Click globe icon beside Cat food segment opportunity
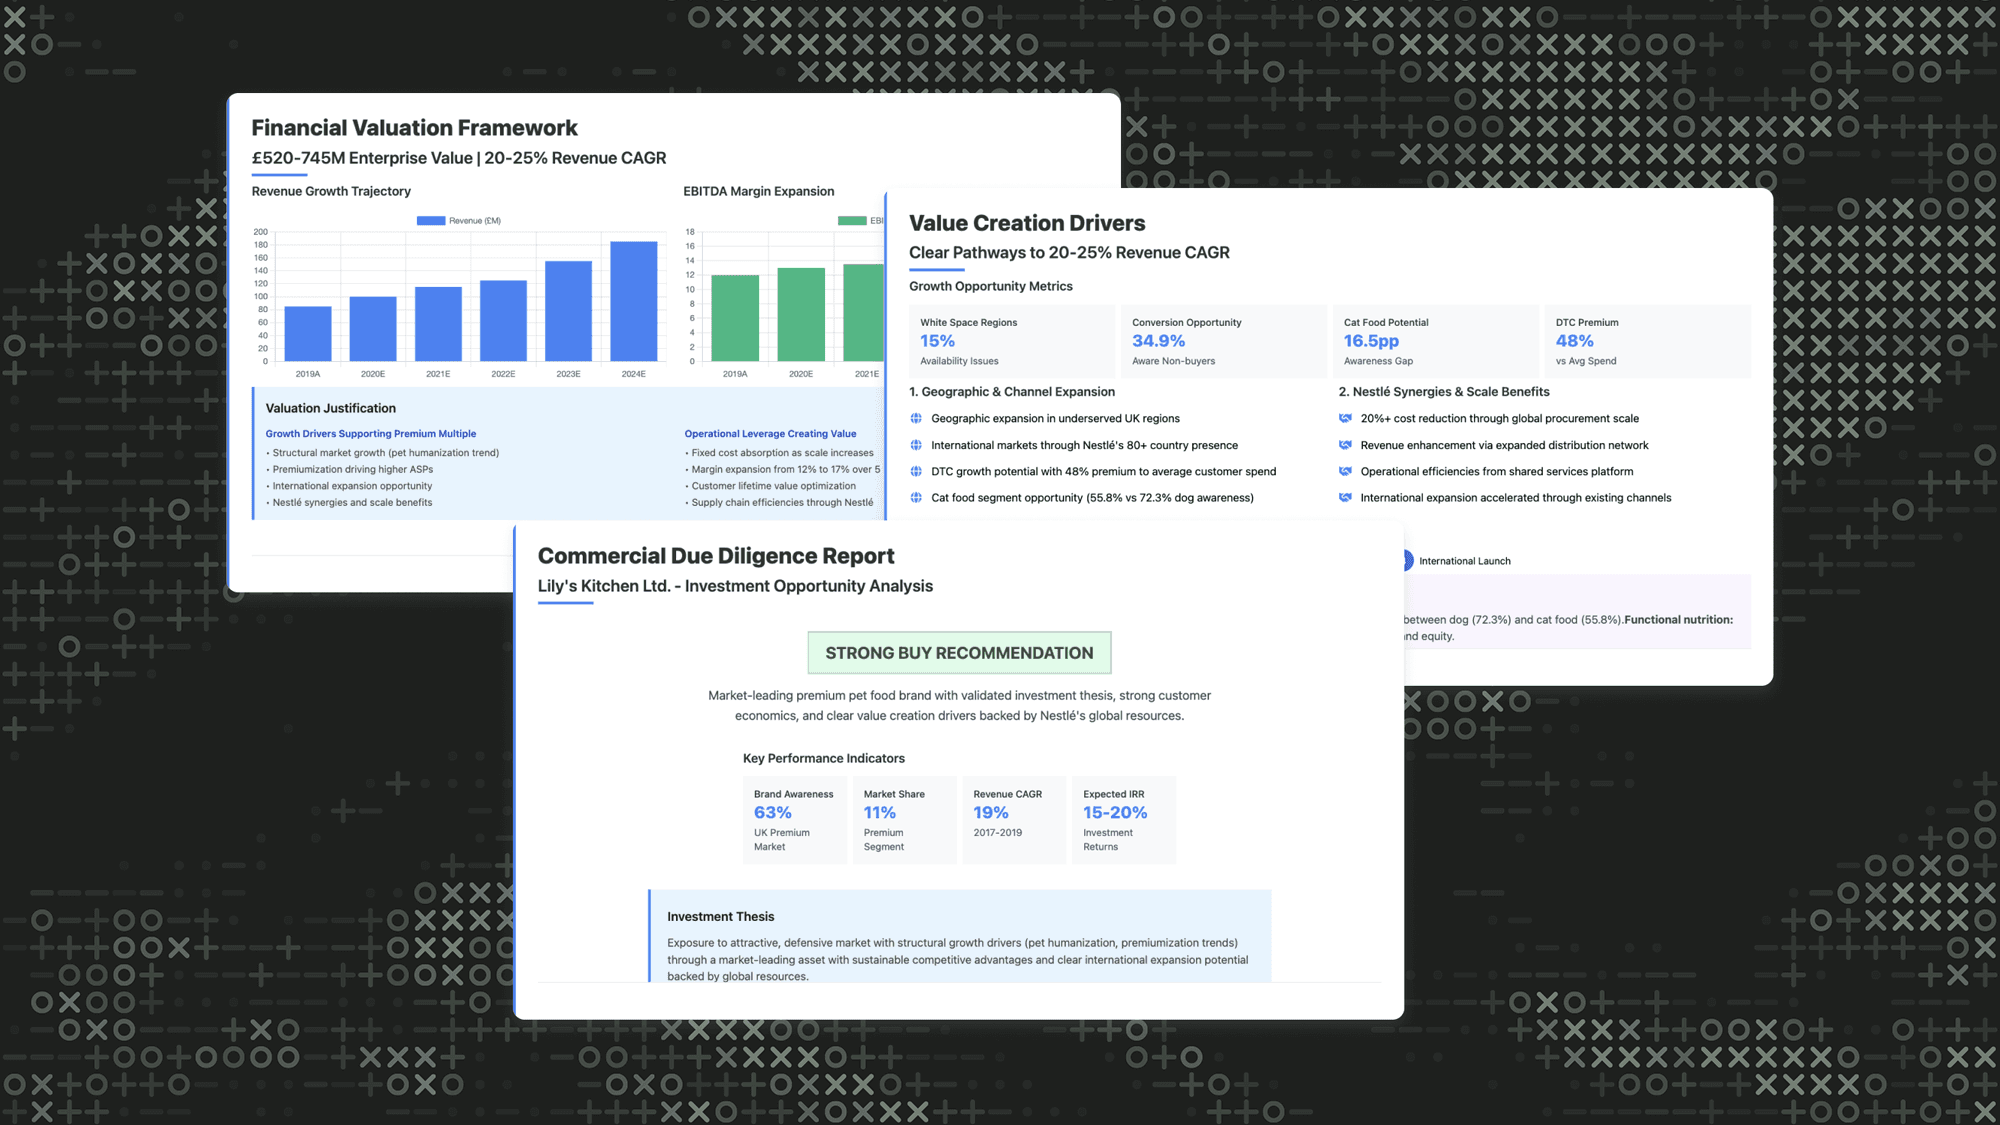The height and width of the screenshot is (1125, 2000). click(x=916, y=497)
